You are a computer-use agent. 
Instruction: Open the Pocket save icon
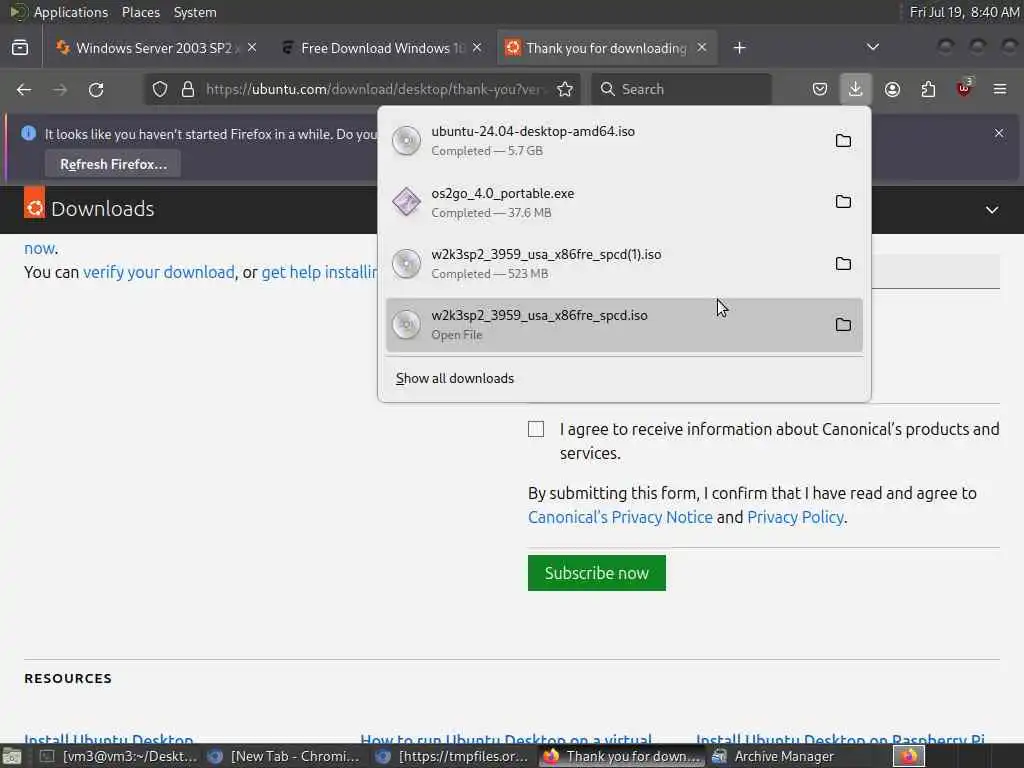pyautogui.click(x=820, y=89)
